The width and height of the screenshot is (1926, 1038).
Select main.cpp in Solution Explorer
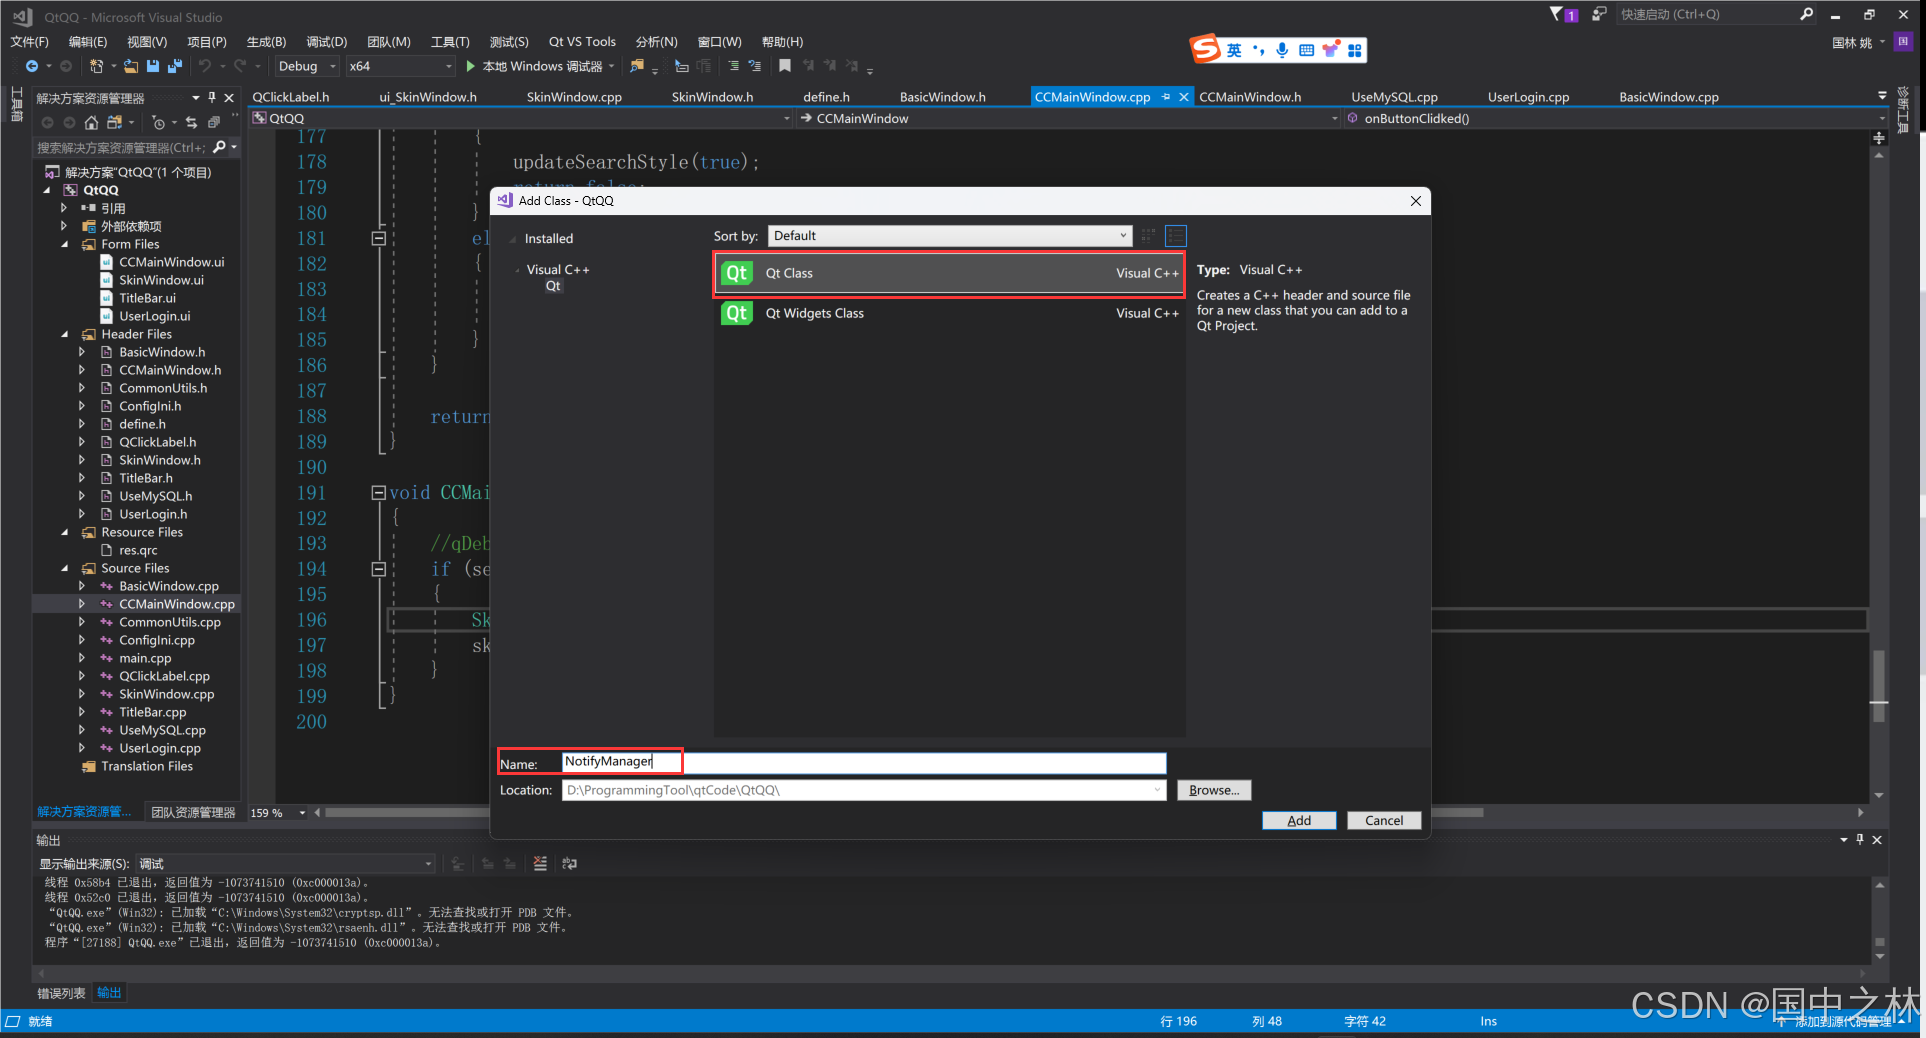click(145, 658)
